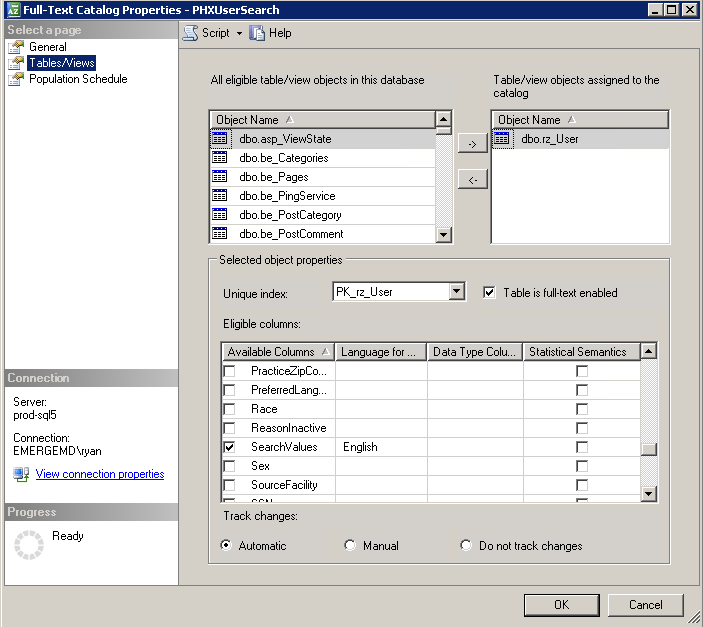Click the Tables/Views page icon
This screenshot has width=703, height=627.
(x=16, y=63)
